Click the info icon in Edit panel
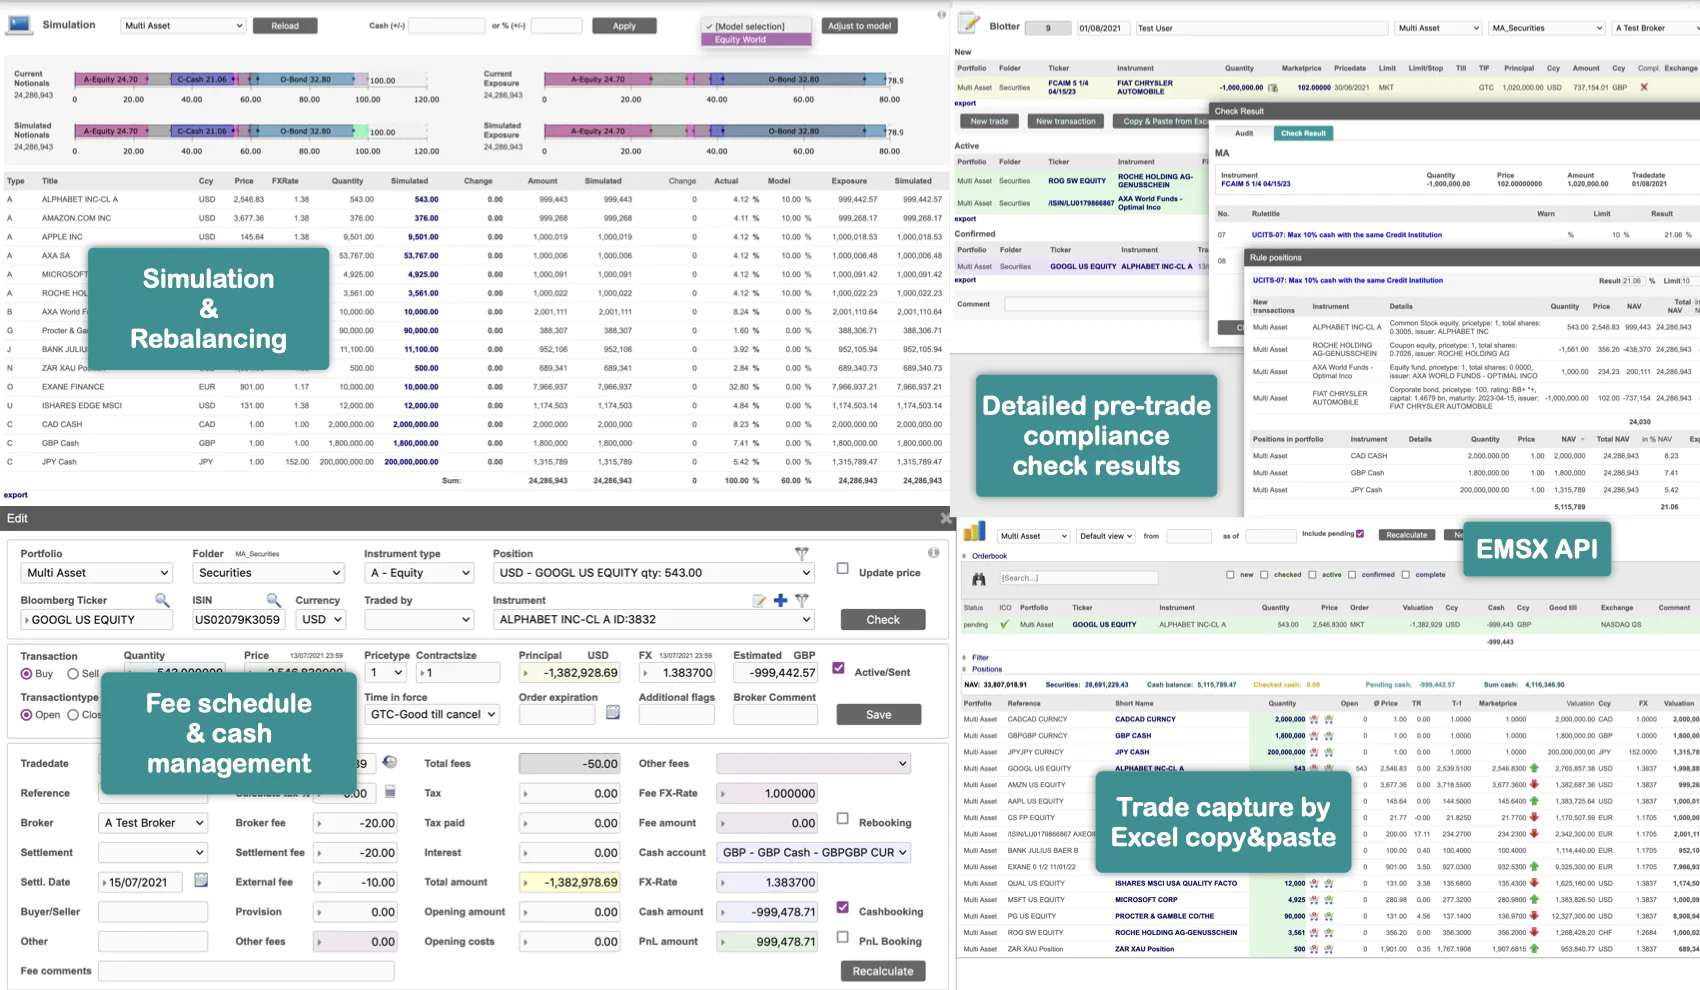 (x=933, y=552)
